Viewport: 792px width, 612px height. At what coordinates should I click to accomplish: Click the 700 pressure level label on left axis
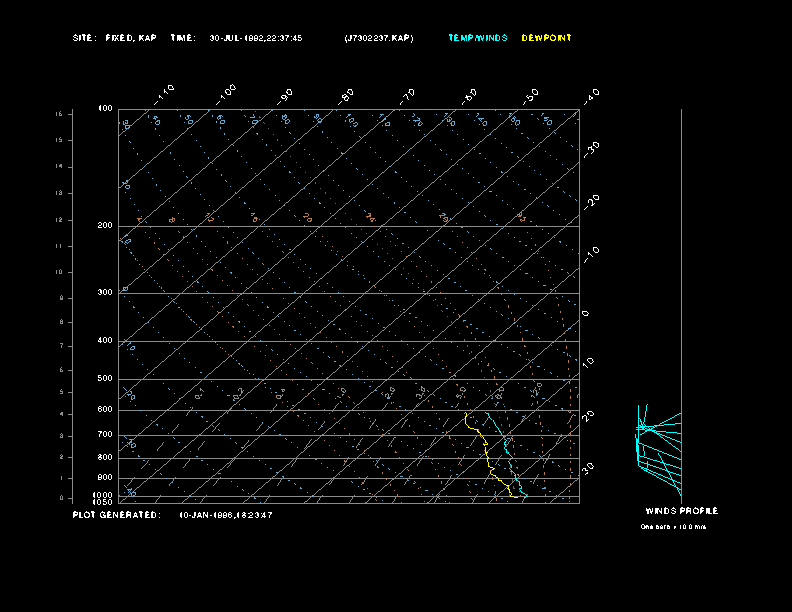click(104, 435)
